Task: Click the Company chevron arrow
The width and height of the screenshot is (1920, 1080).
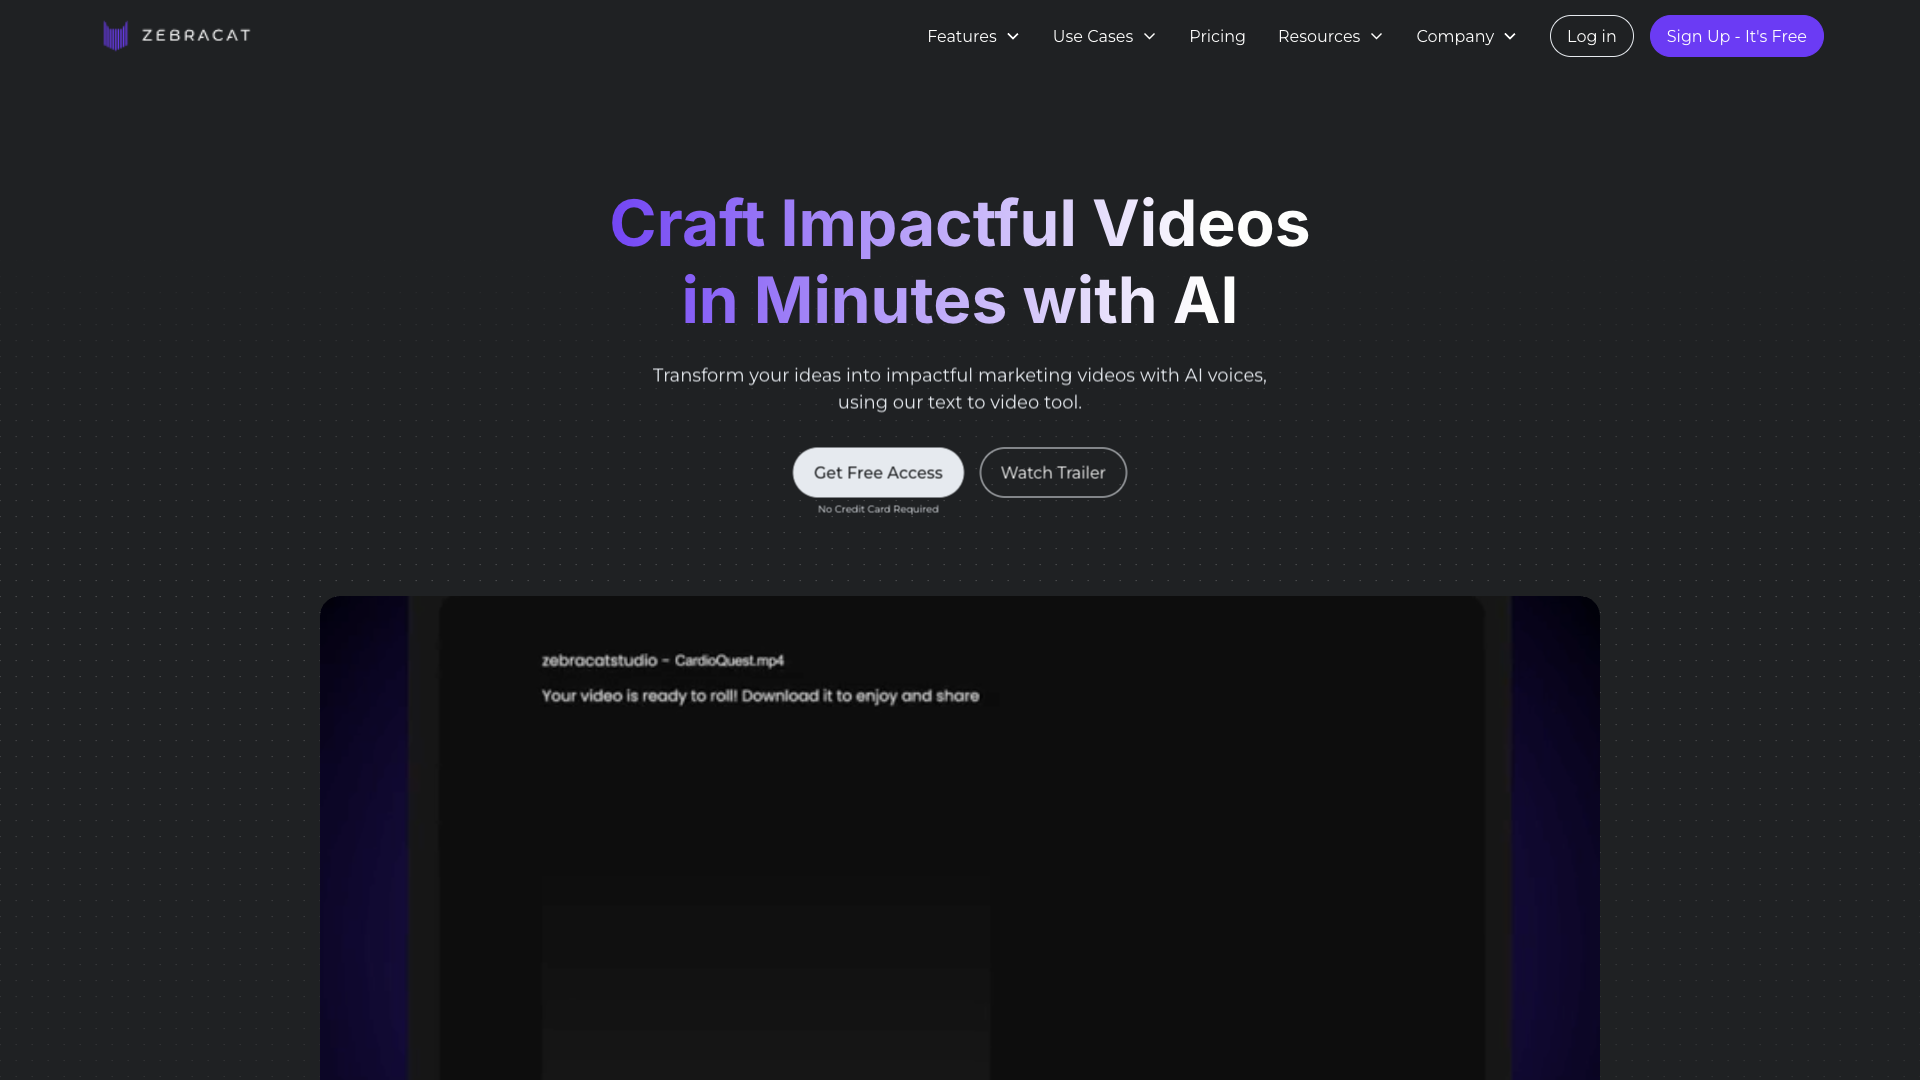Action: [x=1511, y=36]
